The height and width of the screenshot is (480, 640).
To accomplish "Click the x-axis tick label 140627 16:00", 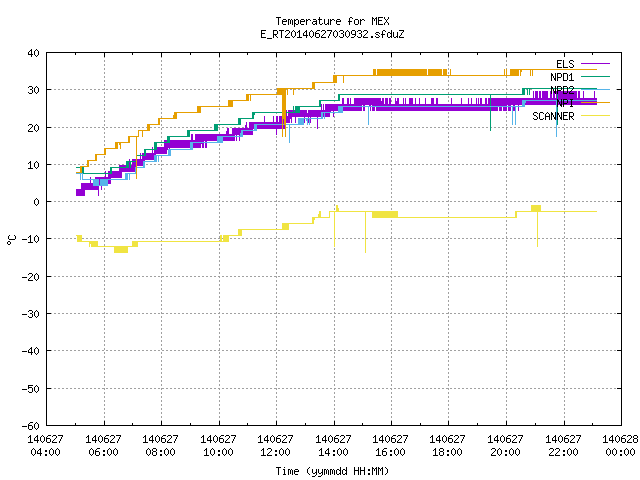I will click(391, 446).
